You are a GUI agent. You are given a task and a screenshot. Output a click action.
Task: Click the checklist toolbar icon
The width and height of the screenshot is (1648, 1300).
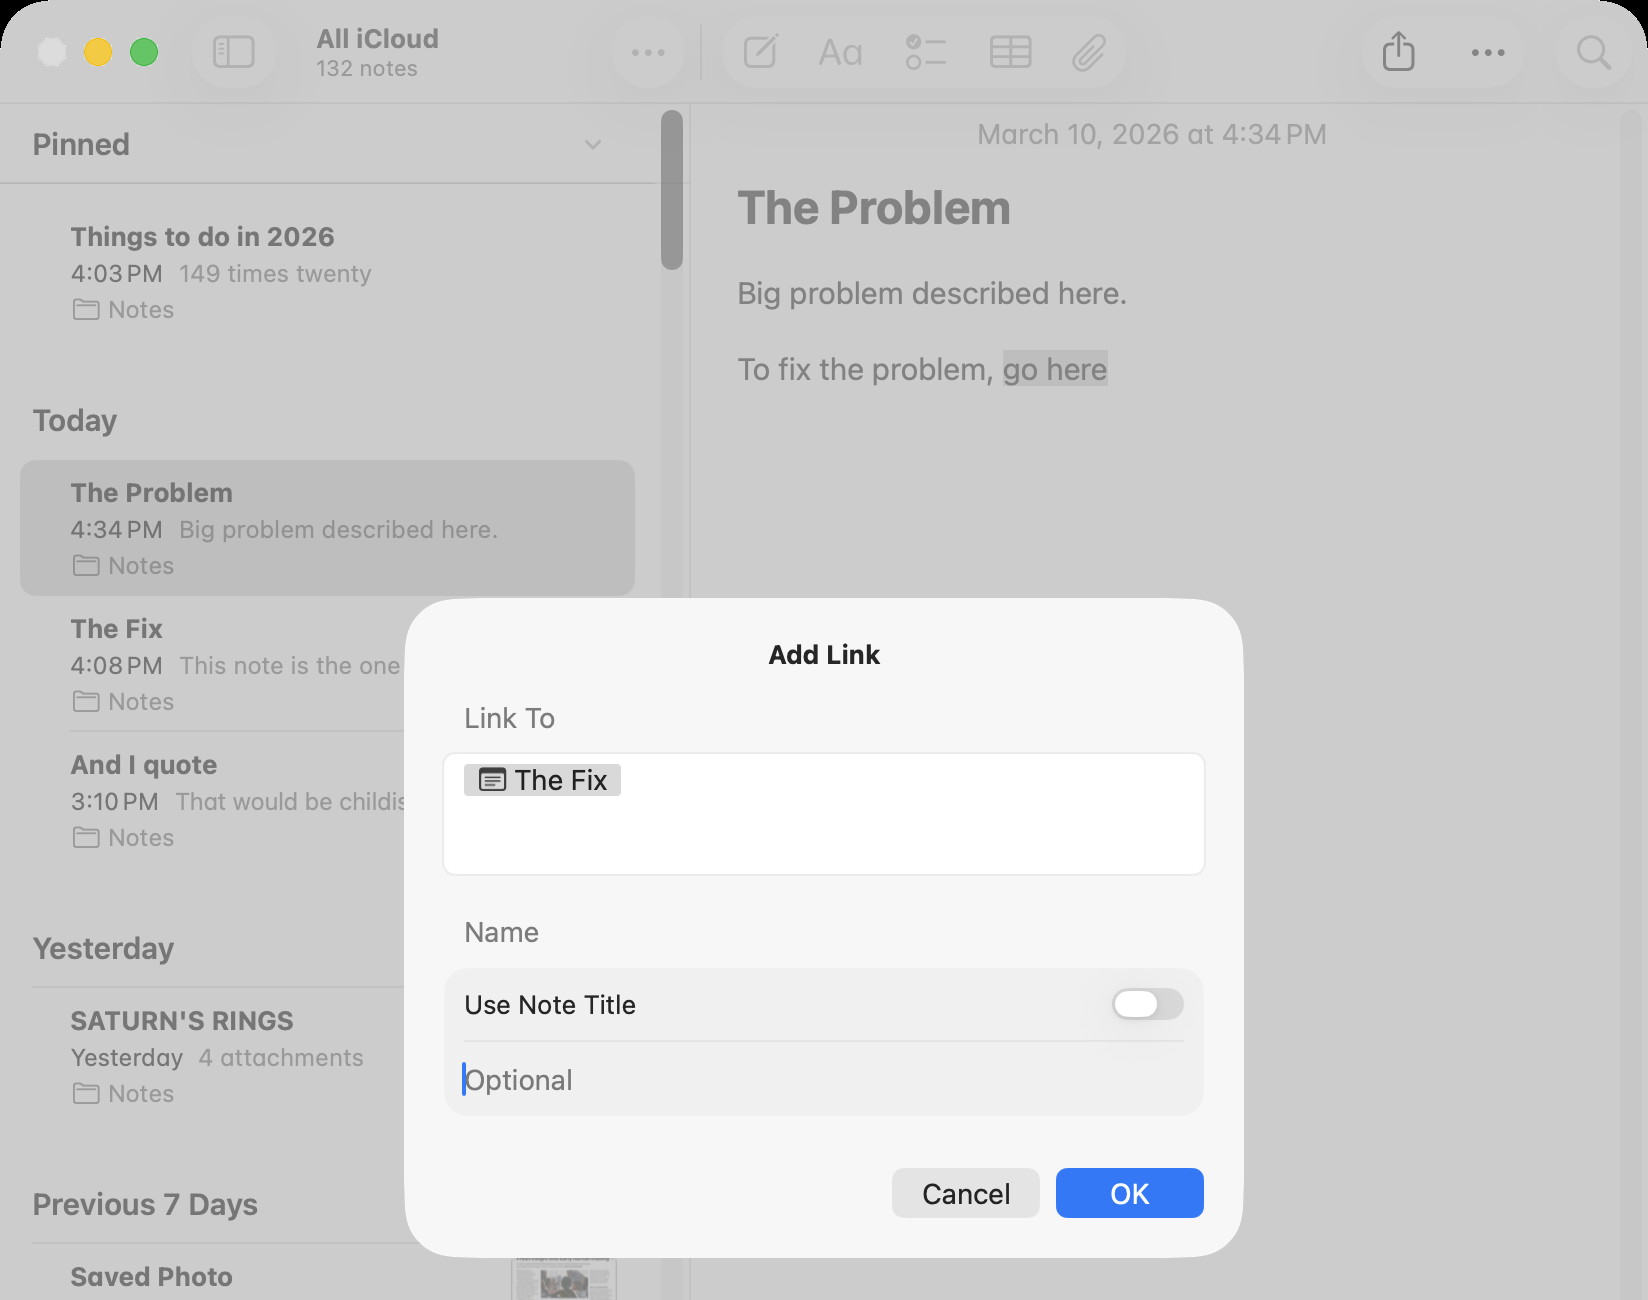[925, 52]
